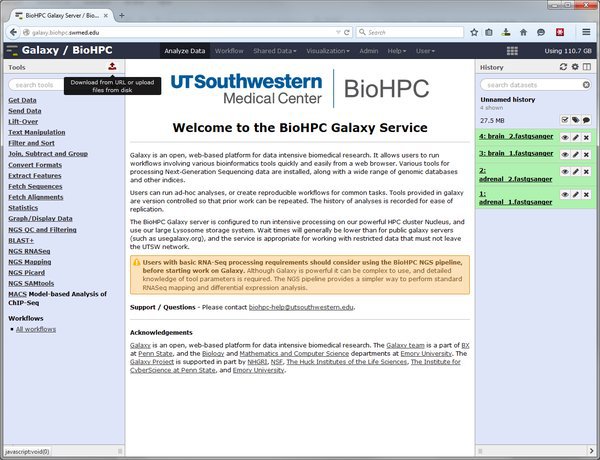Expand the Get Data tool section
600x460 pixels.
[23, 100]
